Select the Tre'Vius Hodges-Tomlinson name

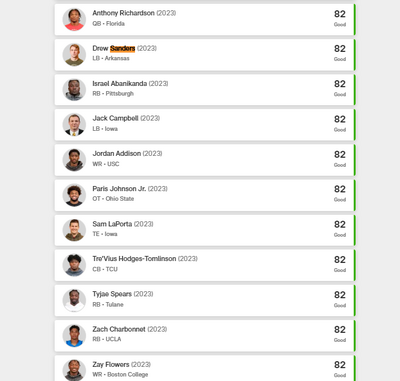134,259
